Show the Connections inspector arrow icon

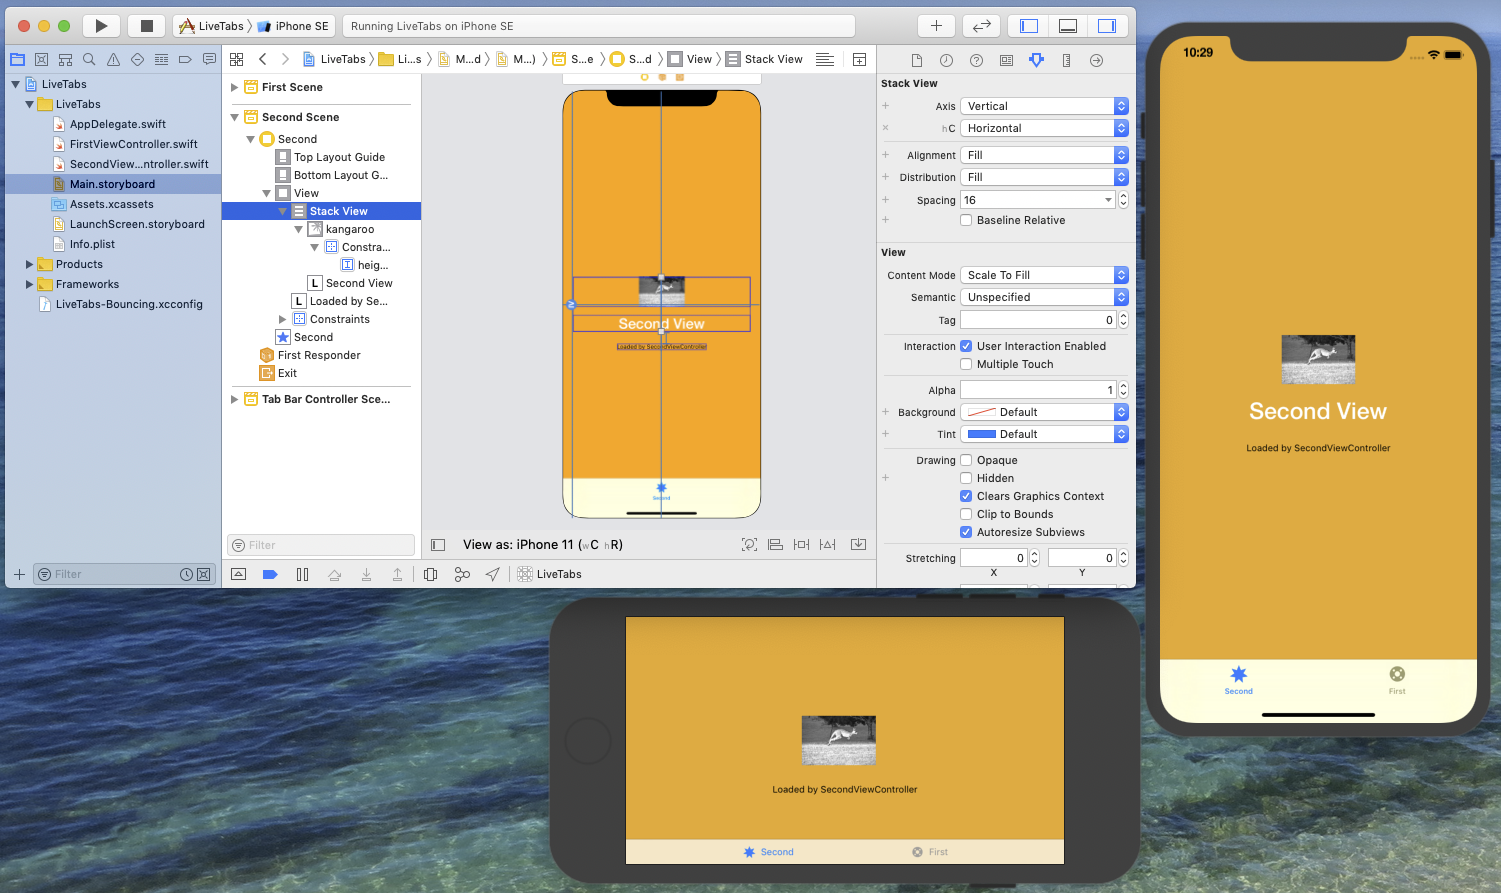pyautogui.click(x=1096, y=60)
